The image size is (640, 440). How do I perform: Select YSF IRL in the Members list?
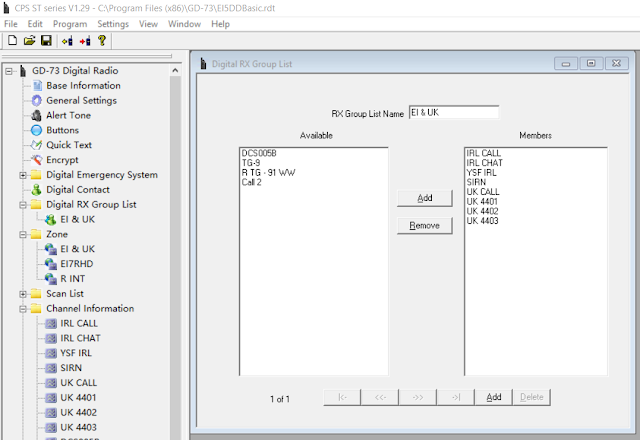482,173
